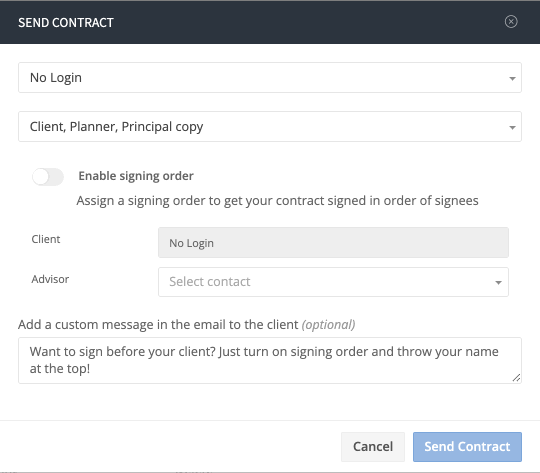The image size is (540, 473).
Task: Click the SEND CONTRACT header title
Action: point(66,23)
